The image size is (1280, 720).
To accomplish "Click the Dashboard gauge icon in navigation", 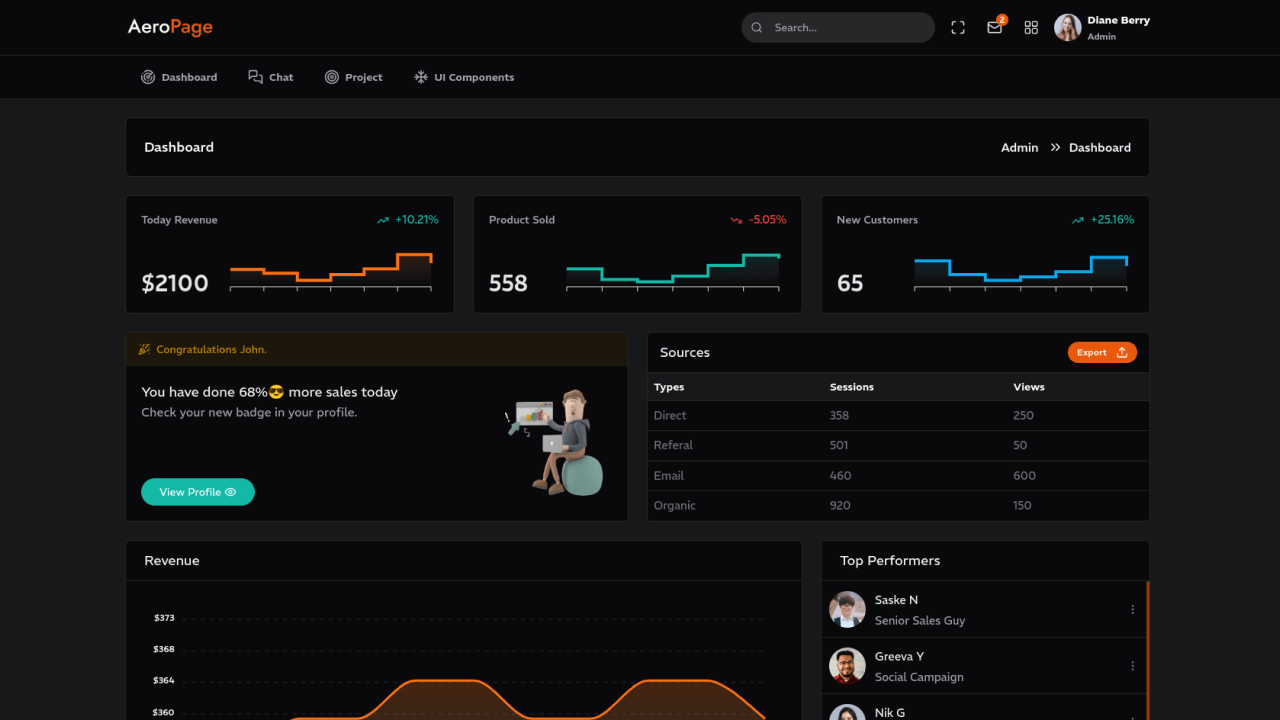I will coord(148,77).
